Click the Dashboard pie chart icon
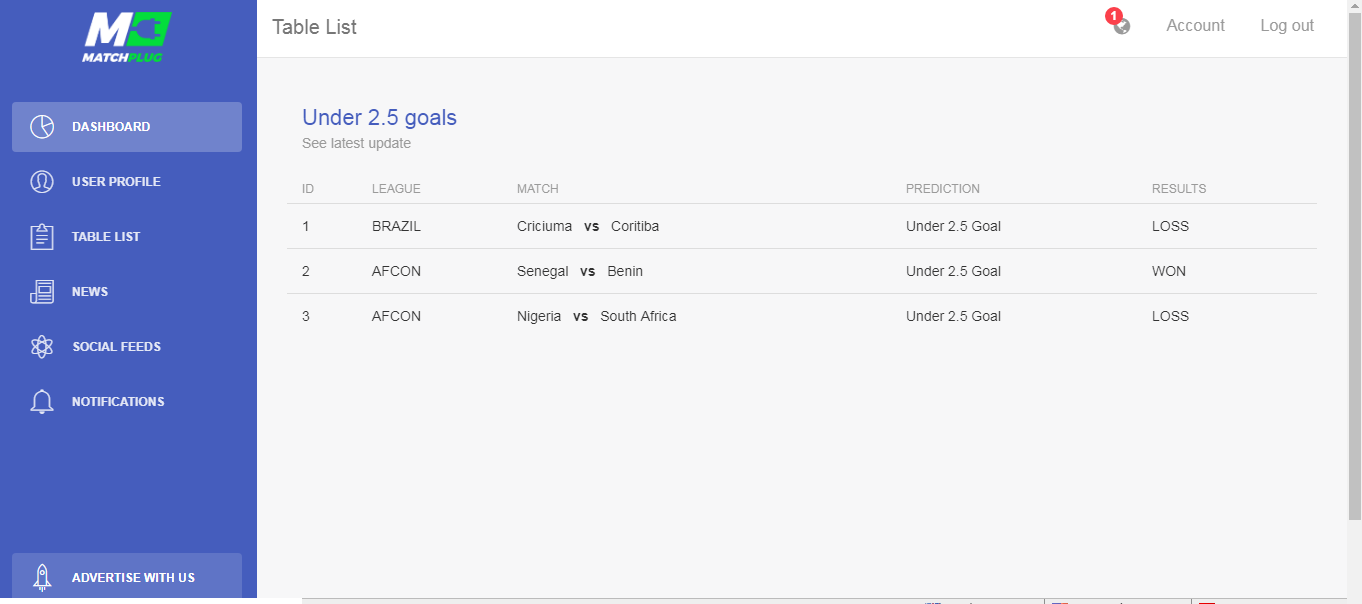This screenshot has width=1362, height=604. (x=42, y=127)
